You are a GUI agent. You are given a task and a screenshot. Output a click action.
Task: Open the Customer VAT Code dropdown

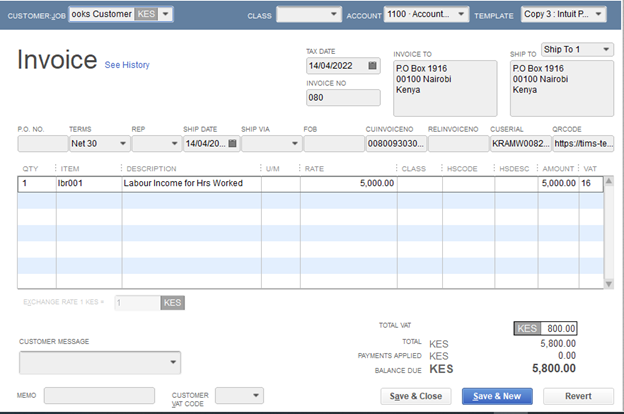[257, 396]
